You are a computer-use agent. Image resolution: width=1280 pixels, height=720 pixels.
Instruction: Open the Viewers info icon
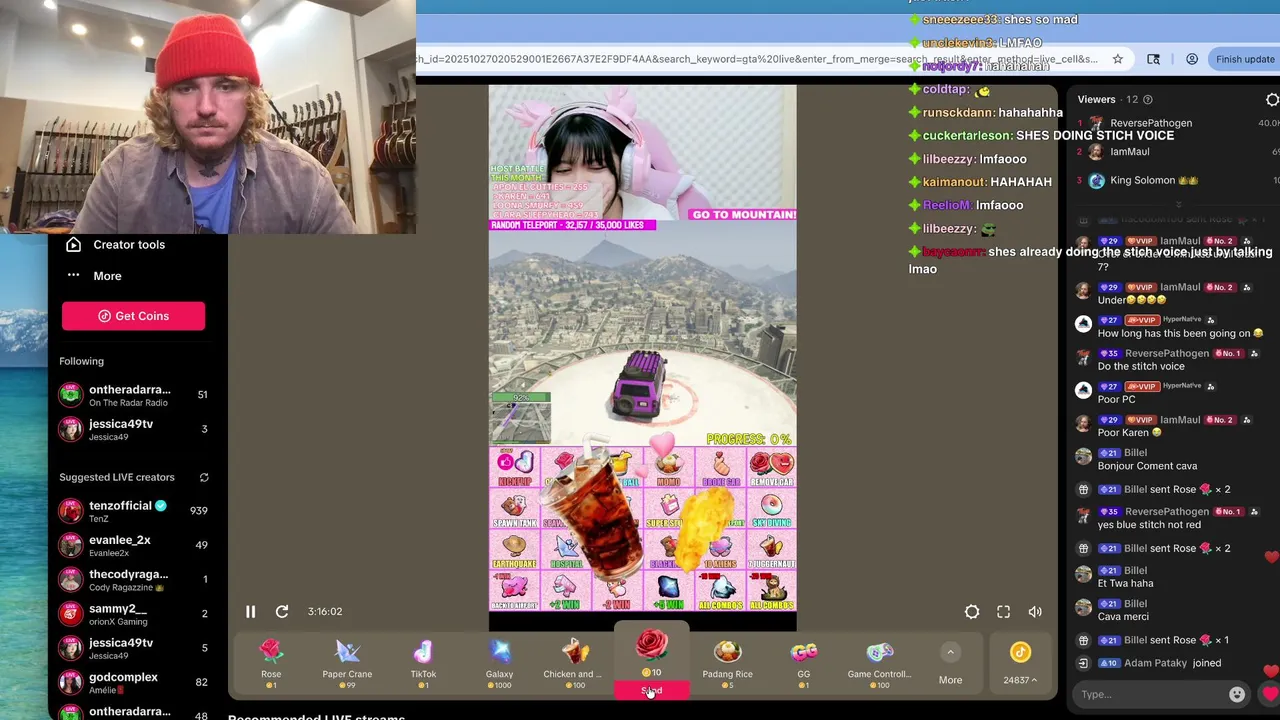[x=1148, y=99]
